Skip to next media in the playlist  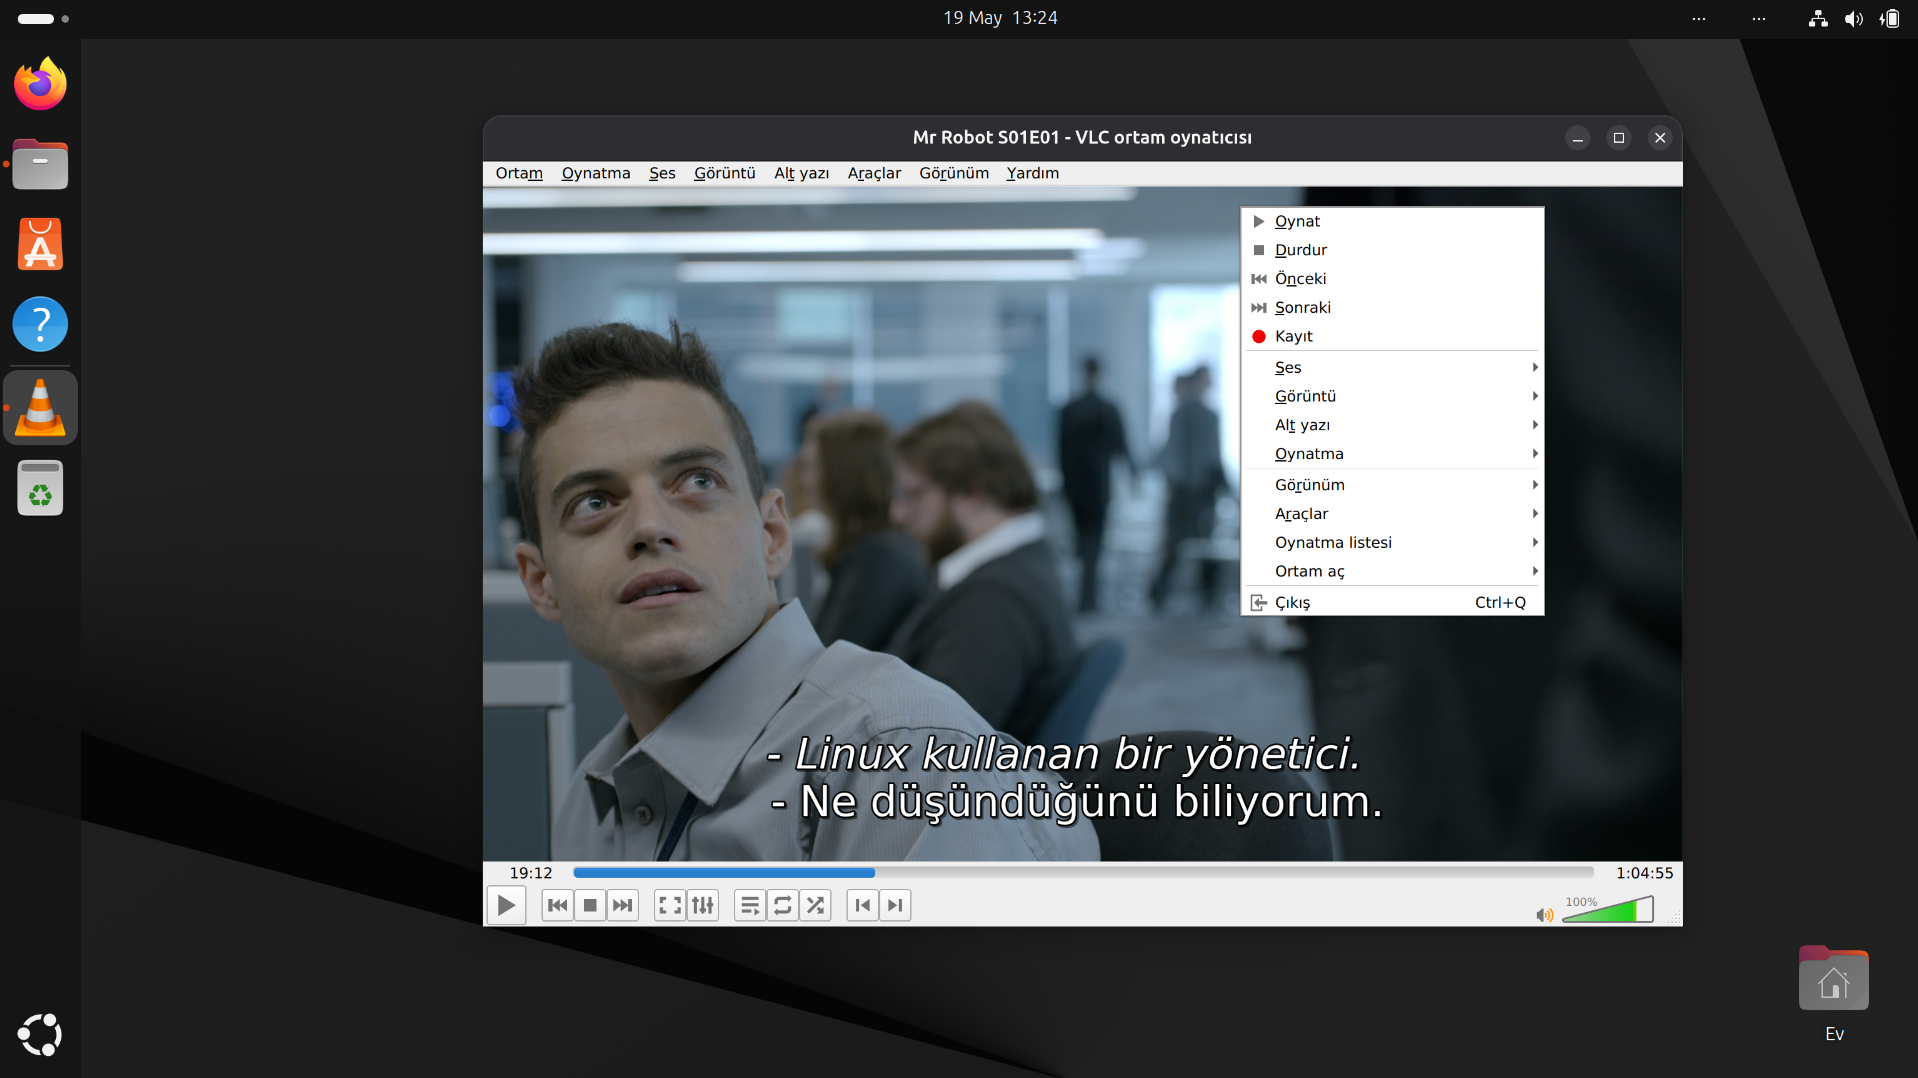click(x=622, y=905)
